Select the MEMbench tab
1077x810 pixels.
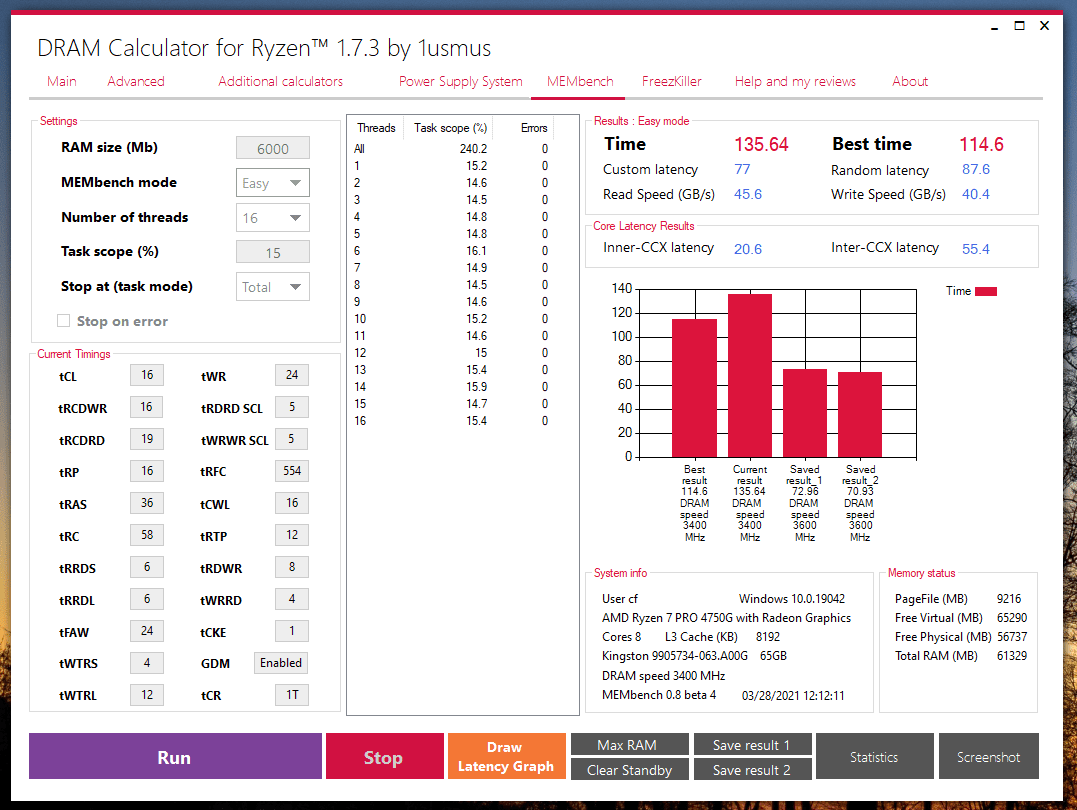click(x=580, y=81)
